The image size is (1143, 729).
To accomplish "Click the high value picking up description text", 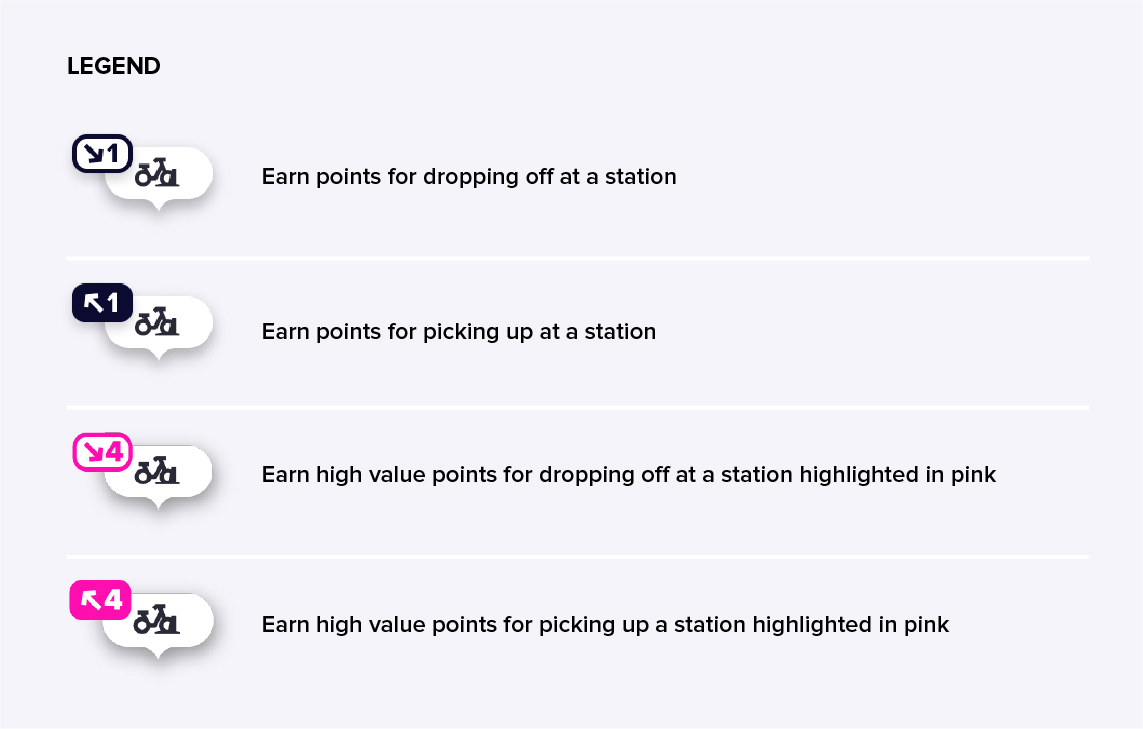I will (x=605, y=625).
